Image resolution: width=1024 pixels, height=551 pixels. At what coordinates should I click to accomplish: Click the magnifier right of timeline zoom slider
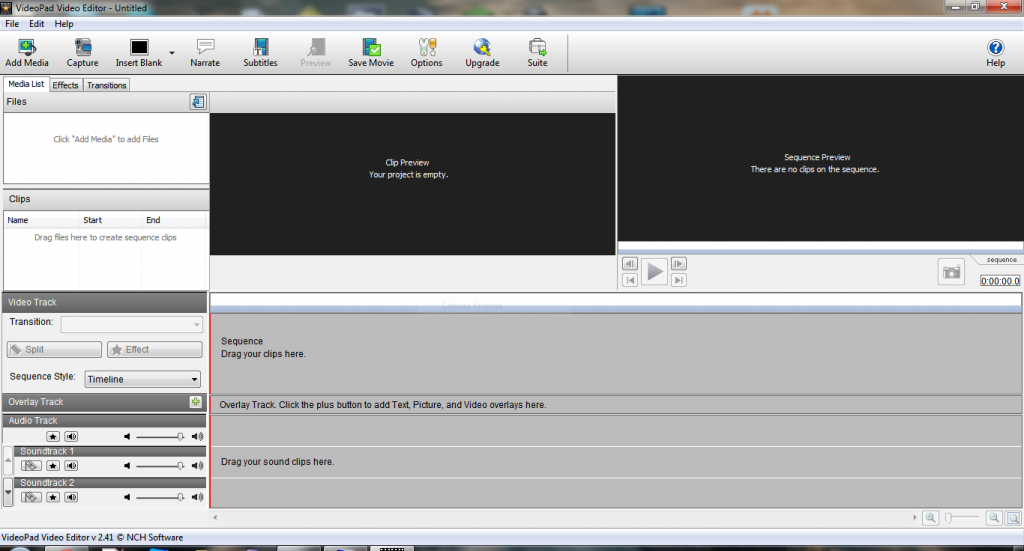point(994,518)
